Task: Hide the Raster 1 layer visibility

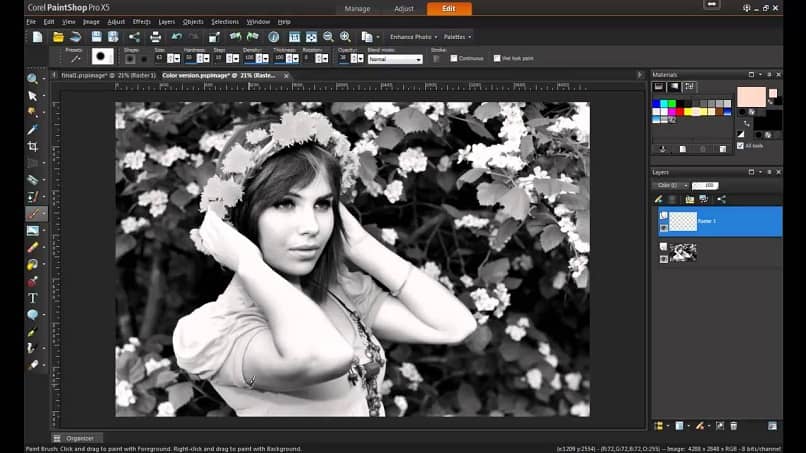Action: tap(664, 215)
